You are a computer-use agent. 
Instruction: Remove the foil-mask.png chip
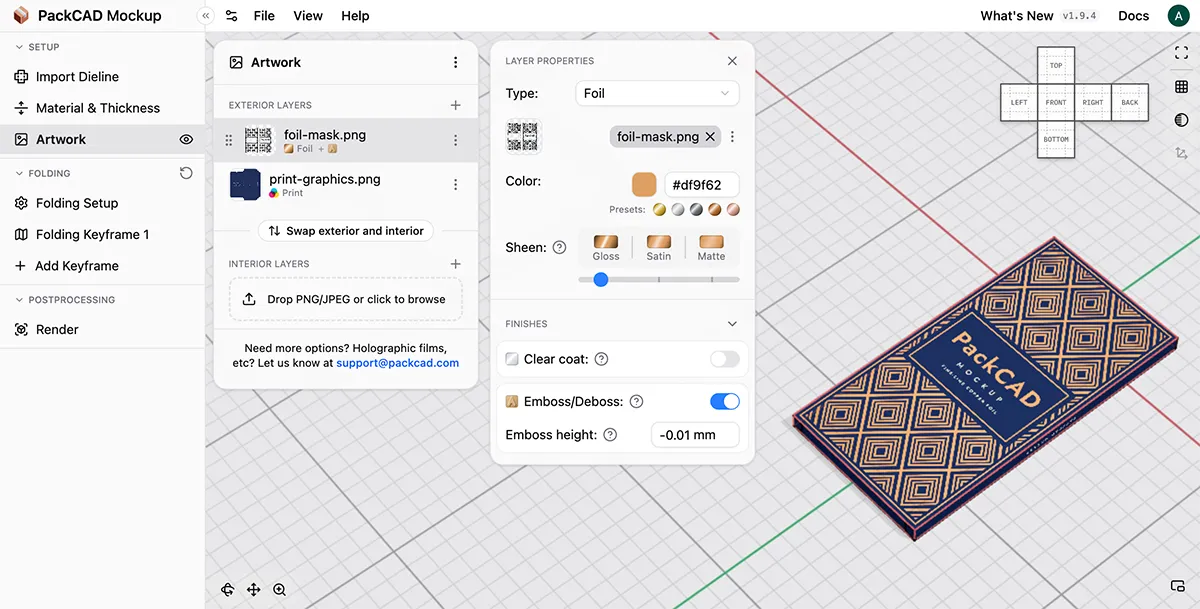(710, 137)
